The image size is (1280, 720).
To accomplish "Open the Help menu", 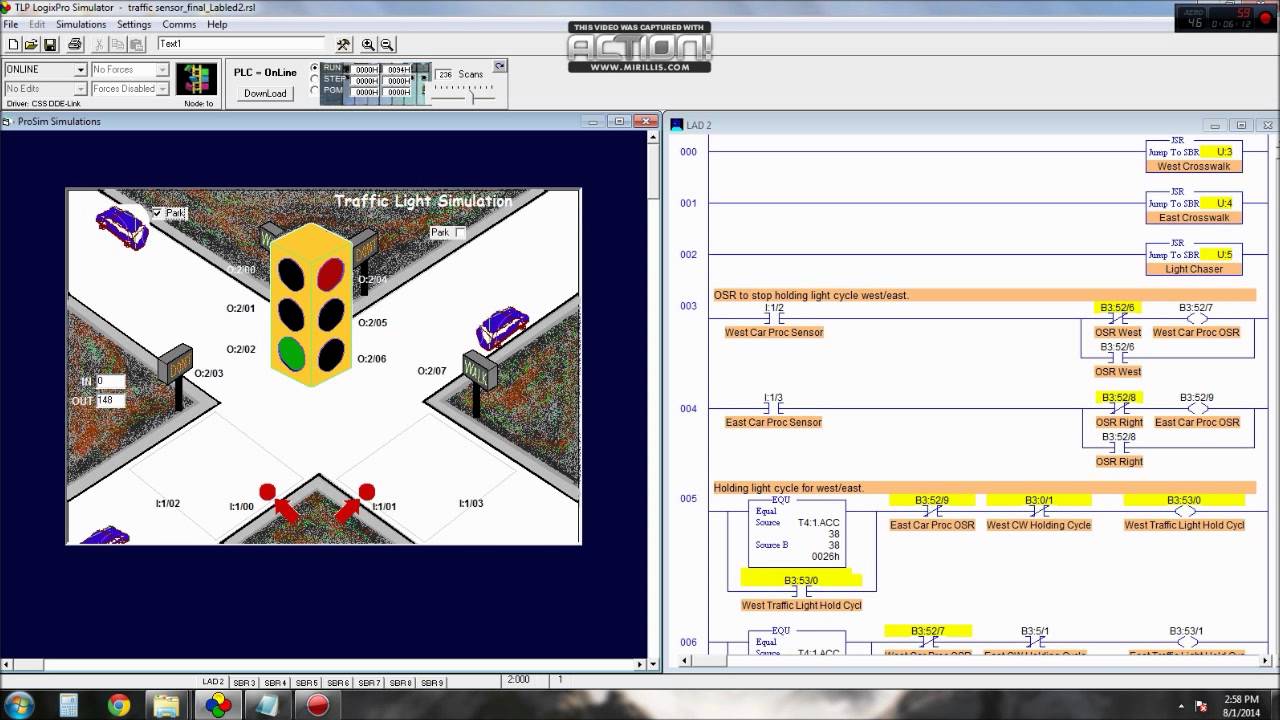I will point(217,24).
